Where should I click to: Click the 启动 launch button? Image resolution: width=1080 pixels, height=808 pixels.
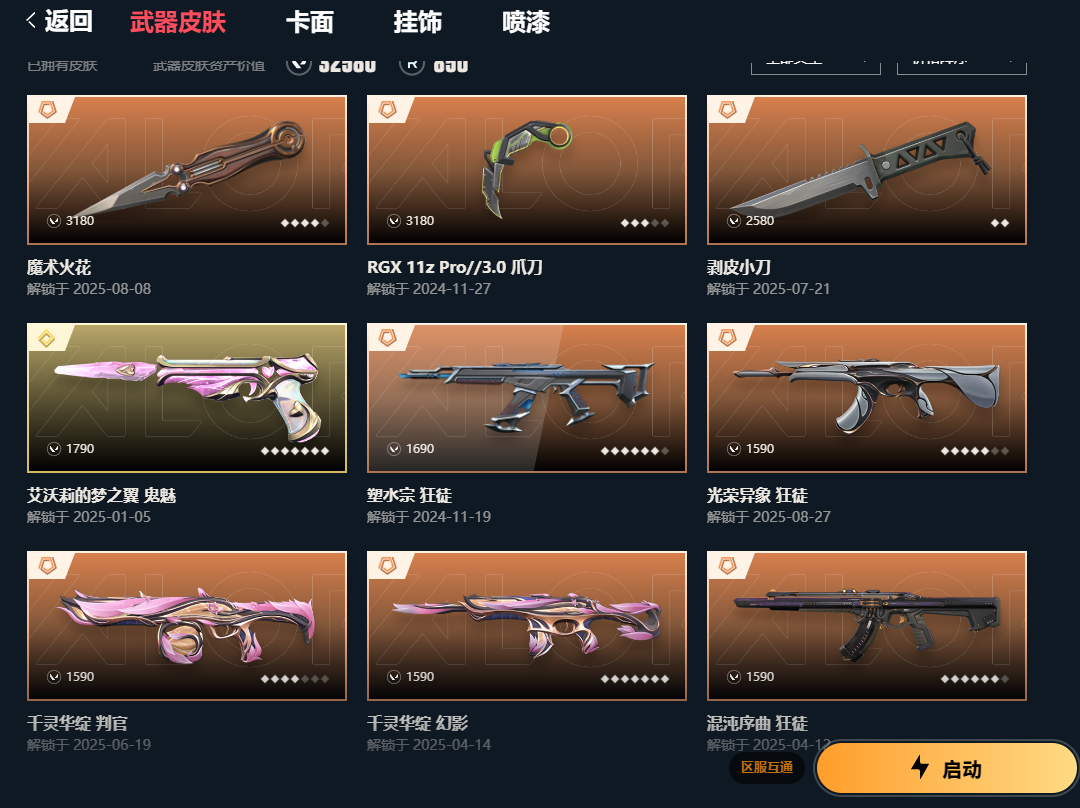[x=946, y=768]
